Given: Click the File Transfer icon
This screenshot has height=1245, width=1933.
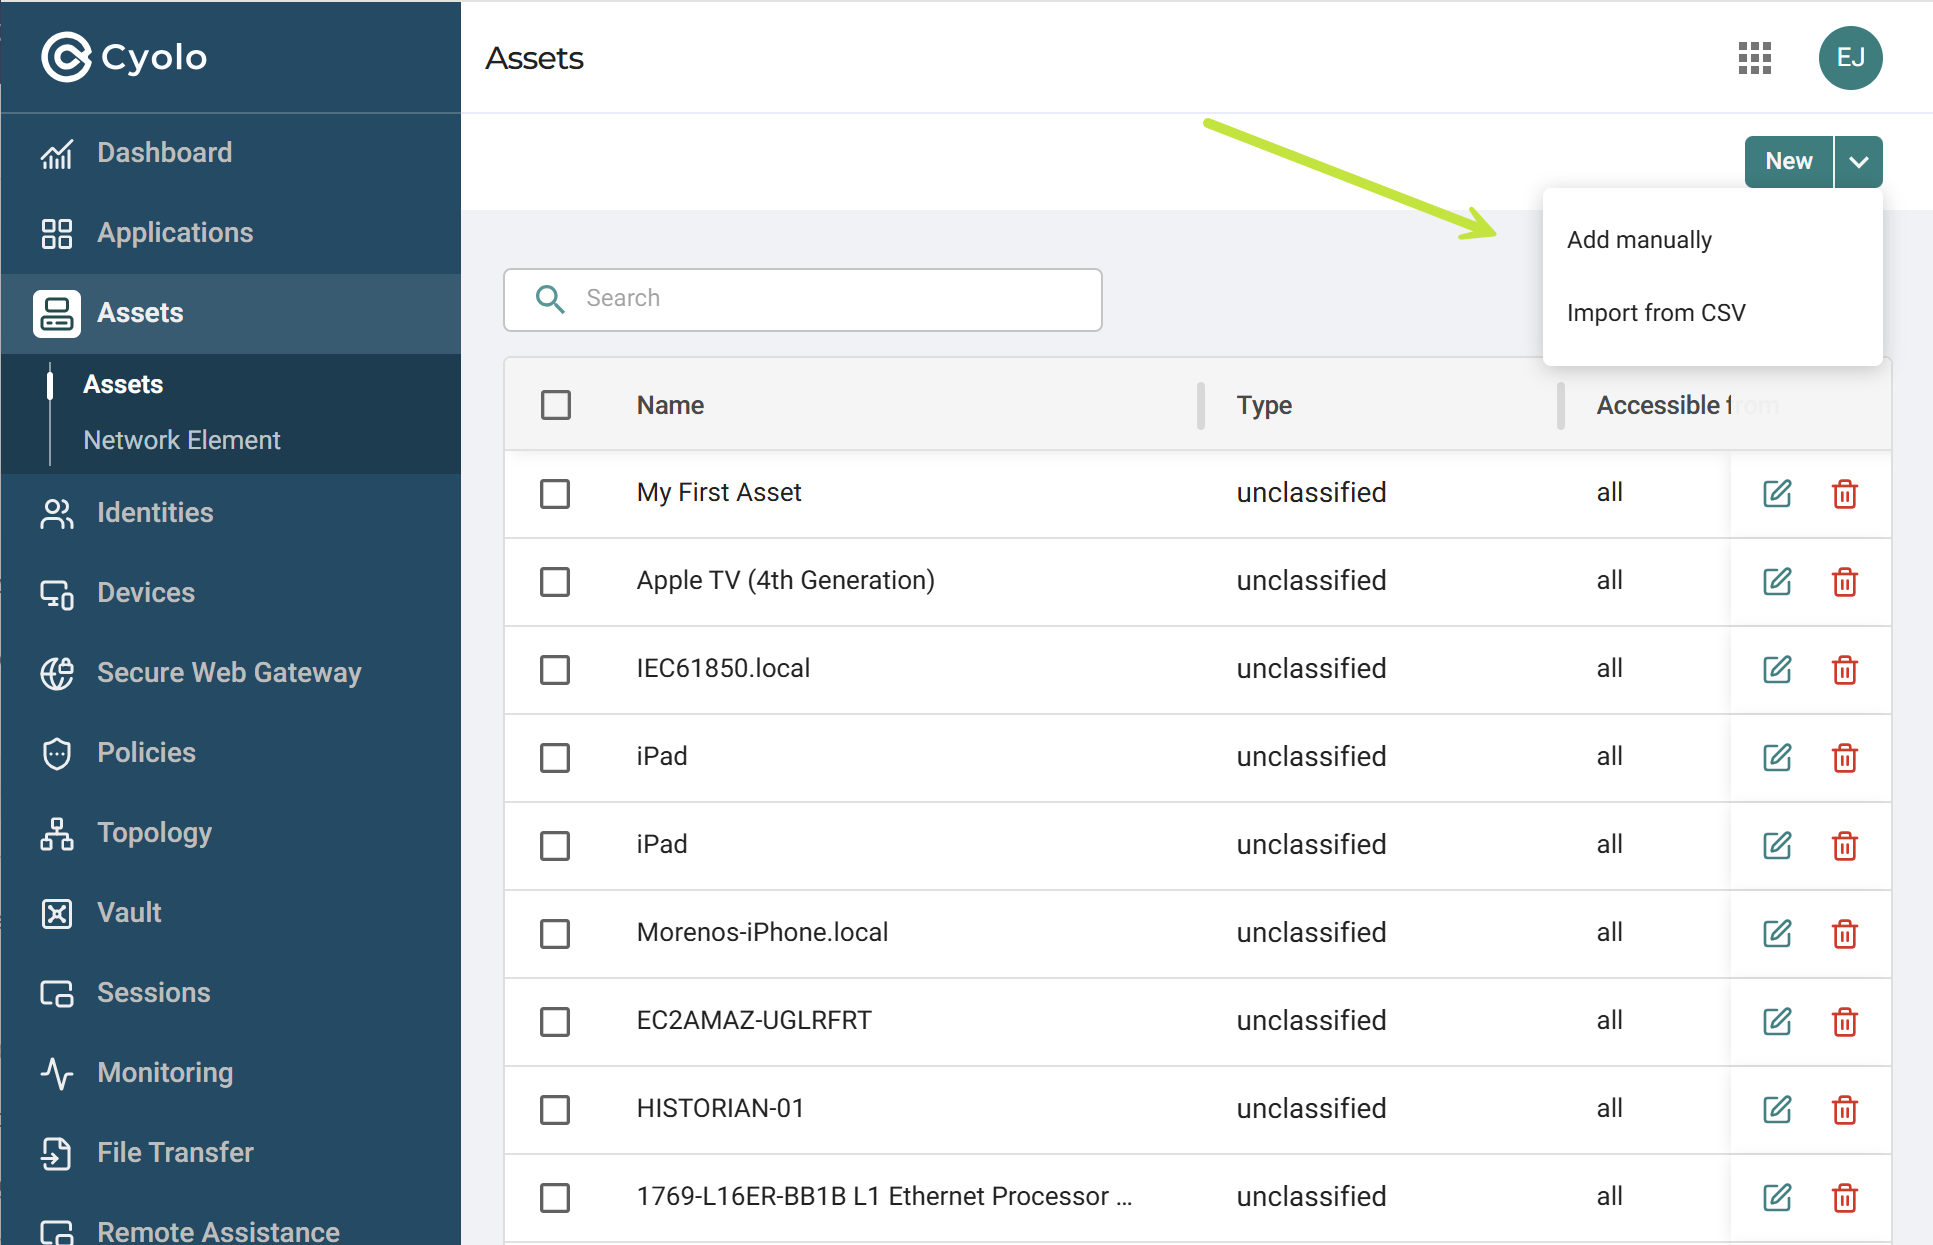Looking at the screenshot, I should click(57, 1153).
